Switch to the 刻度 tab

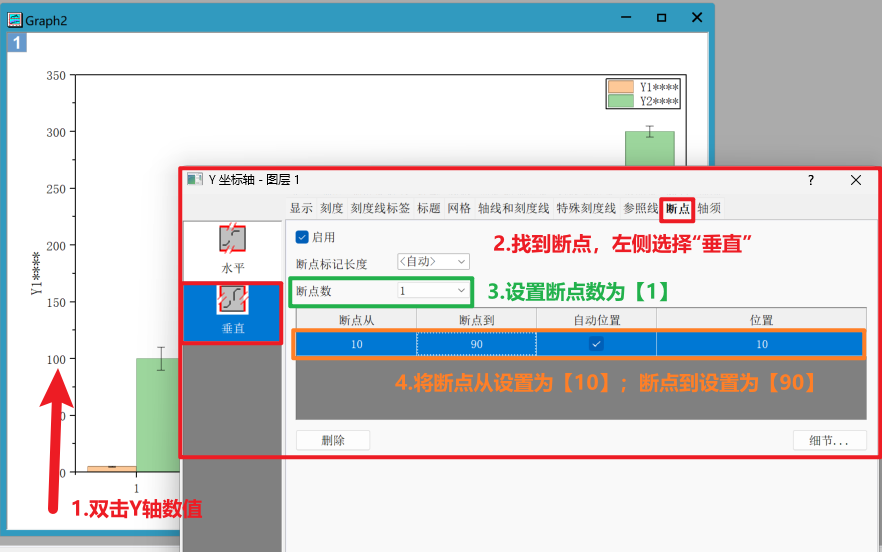pos(332,208)
